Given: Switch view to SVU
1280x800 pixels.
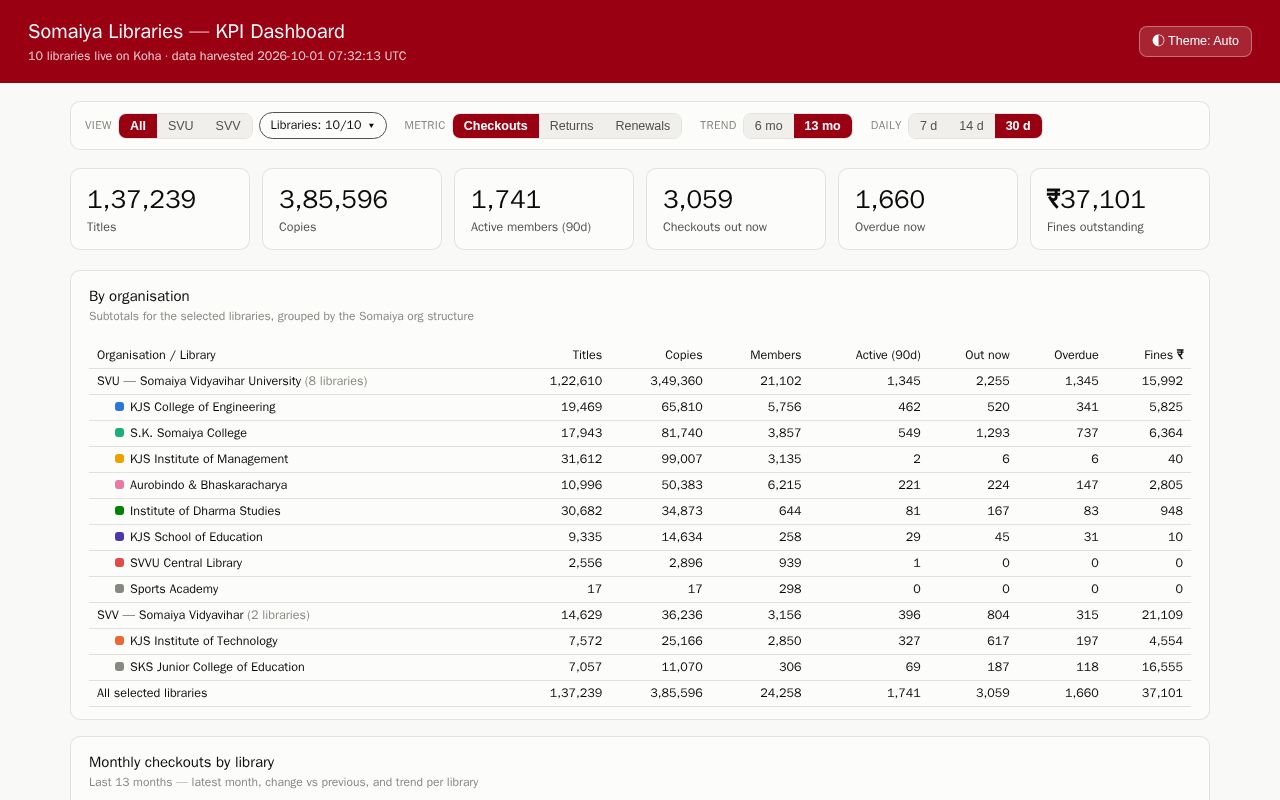Looking at the screenshot, I should [x=181, y=126].
